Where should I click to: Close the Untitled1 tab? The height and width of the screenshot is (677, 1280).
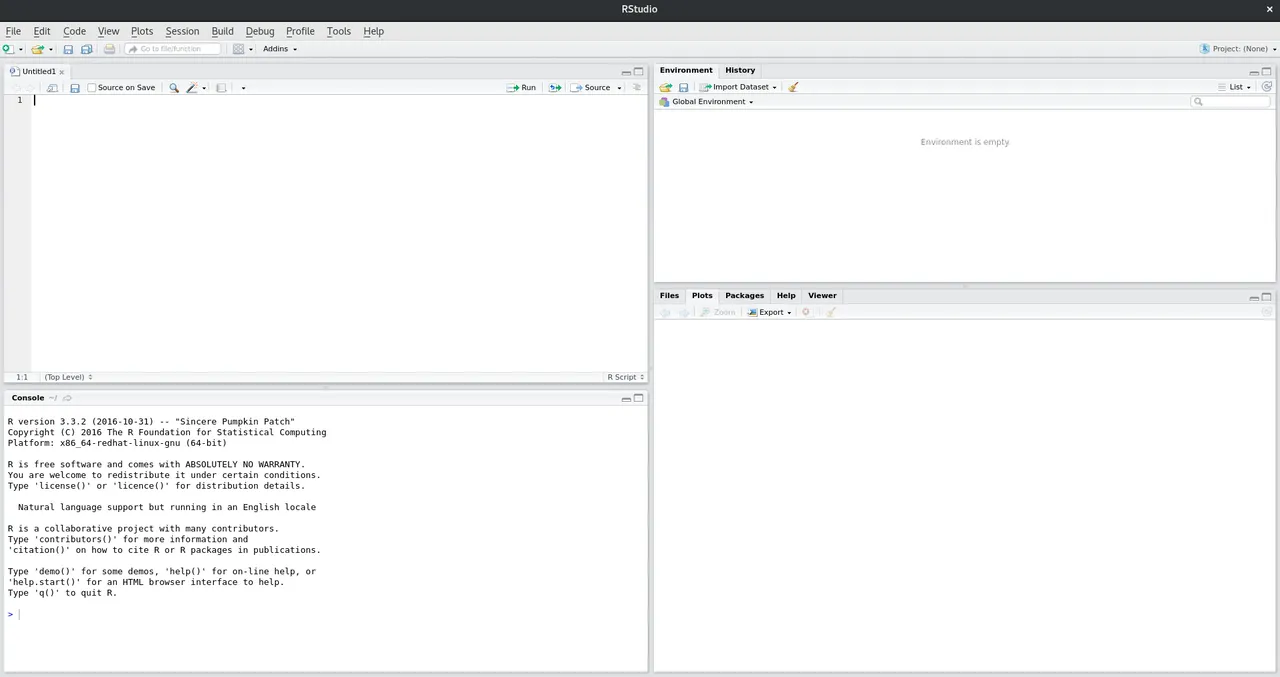point(62,72)
